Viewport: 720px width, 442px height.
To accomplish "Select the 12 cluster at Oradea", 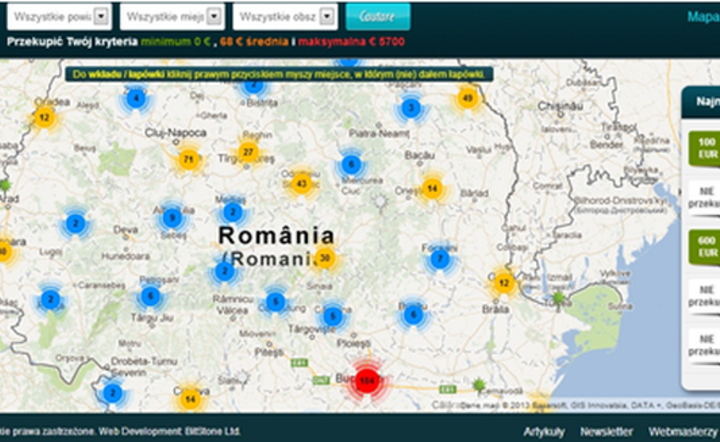I will point(44,117).
